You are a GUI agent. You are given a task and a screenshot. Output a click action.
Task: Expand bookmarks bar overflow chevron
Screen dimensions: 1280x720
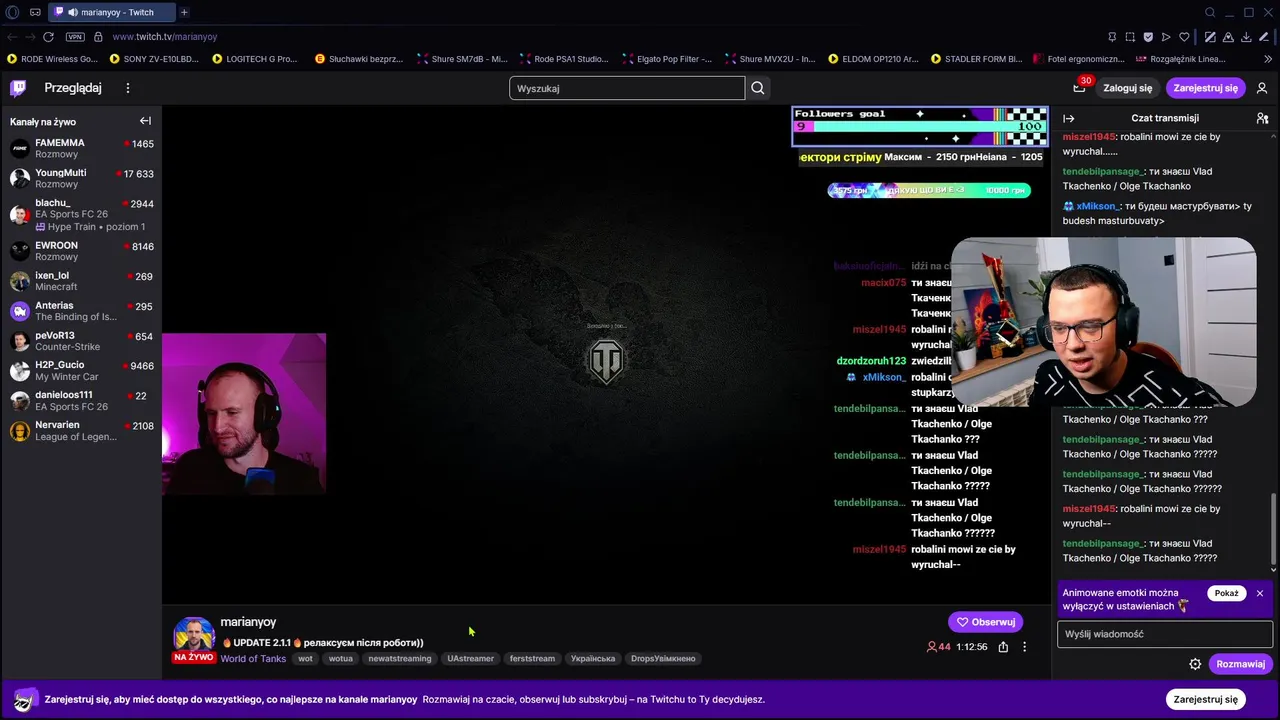click(1266, 59)
